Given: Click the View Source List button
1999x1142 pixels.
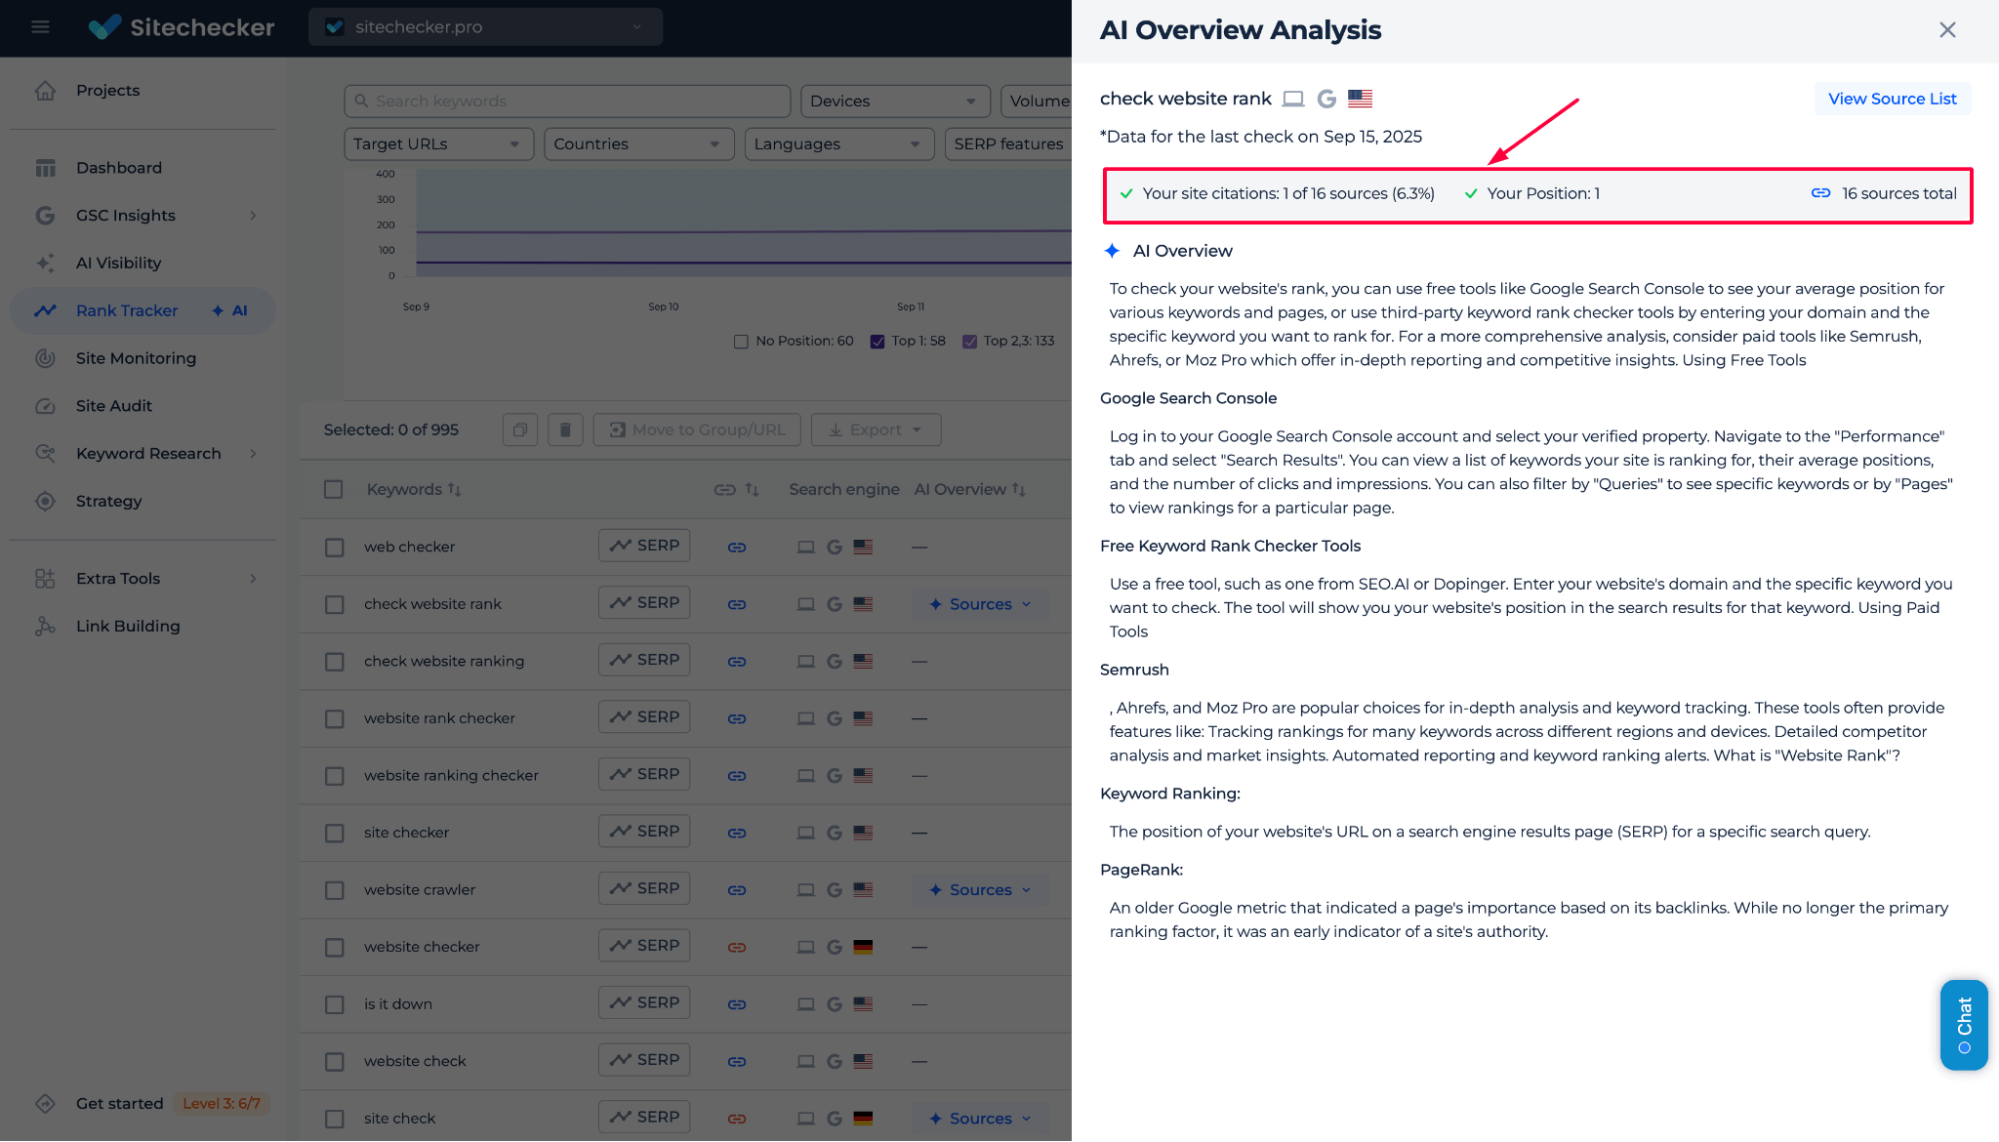Looking at the screenshot, I should click(1892, 98).
